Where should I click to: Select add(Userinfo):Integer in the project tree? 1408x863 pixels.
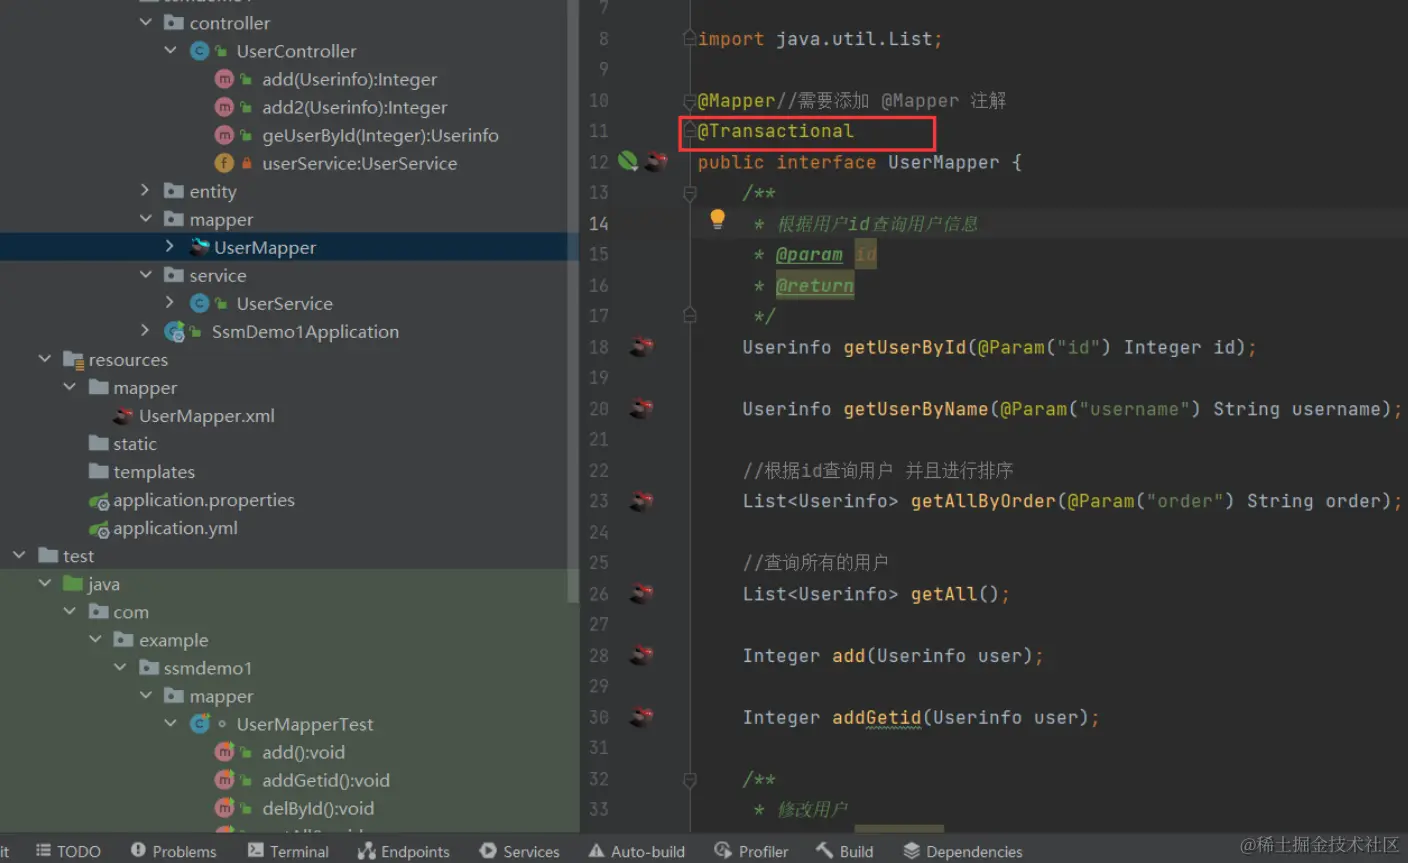coord(349,79)
